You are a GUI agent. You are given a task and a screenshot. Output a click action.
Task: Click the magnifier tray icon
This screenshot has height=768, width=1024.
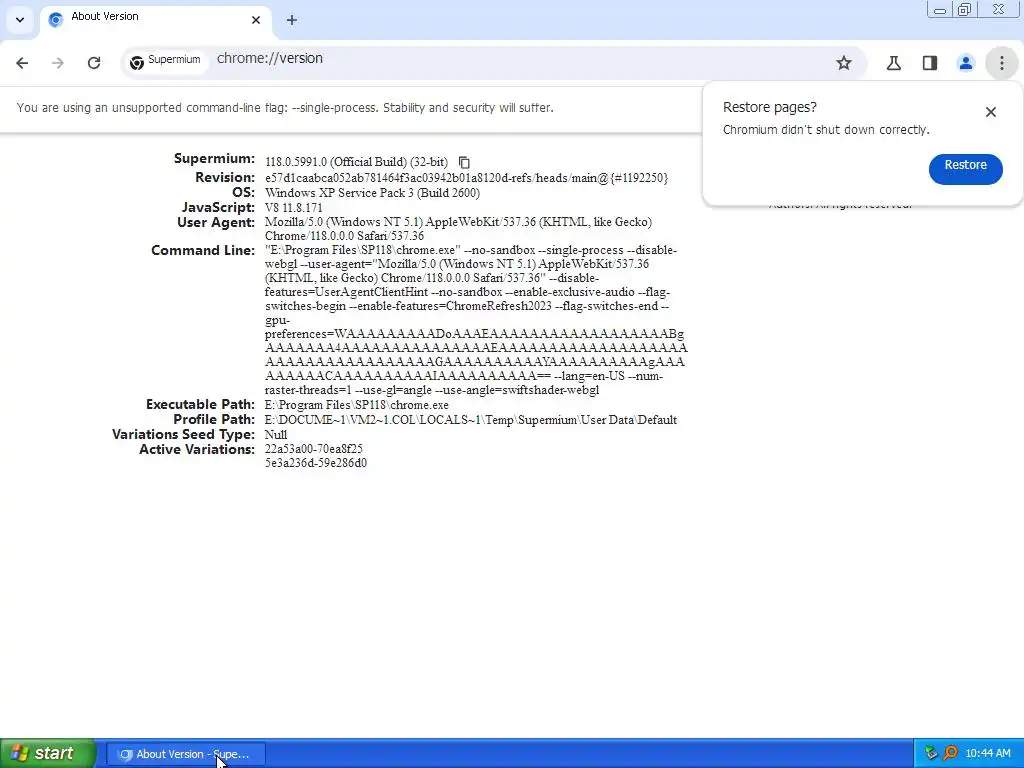pyautogui.click(x=950, y=754)
